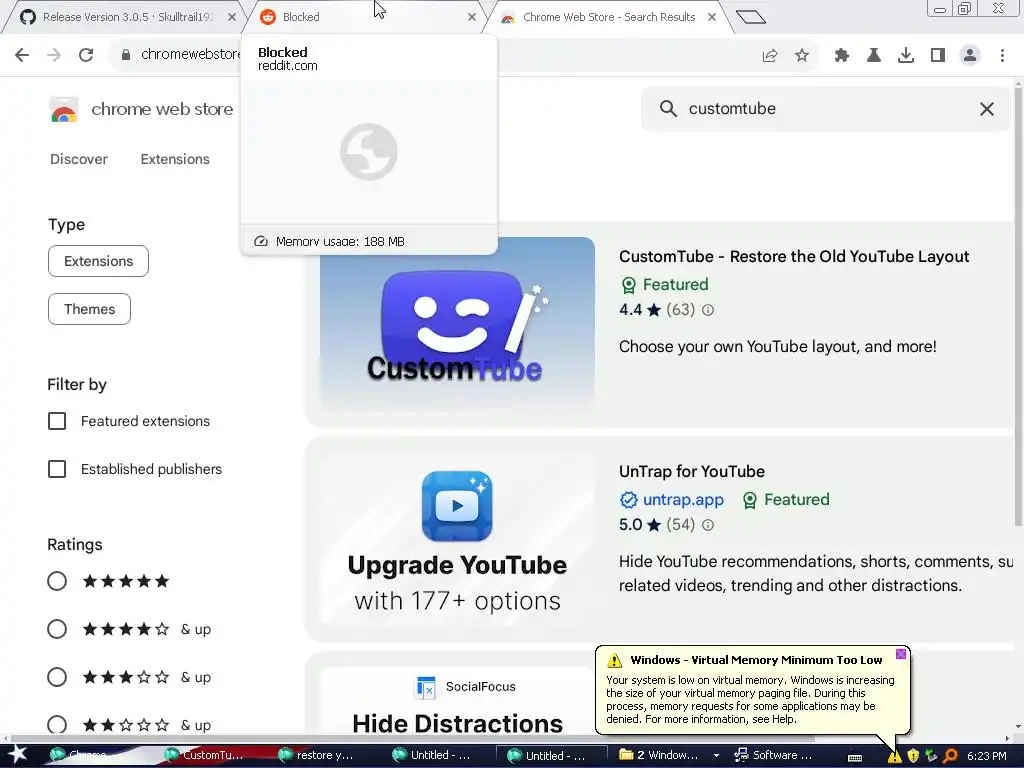This screenshot has width=1024, height=768.
Task: Open the Chrome three-dot menu
Action: (x=1002, y=56)
